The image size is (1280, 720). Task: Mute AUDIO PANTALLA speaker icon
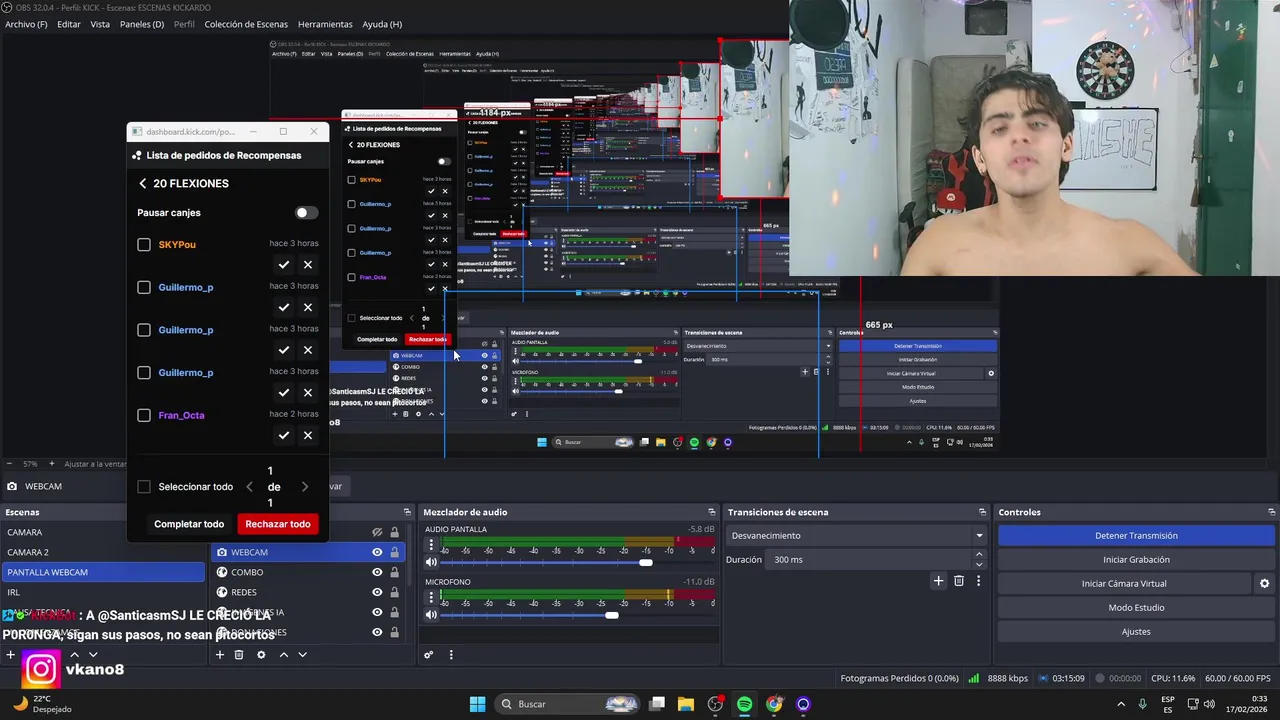431,562
